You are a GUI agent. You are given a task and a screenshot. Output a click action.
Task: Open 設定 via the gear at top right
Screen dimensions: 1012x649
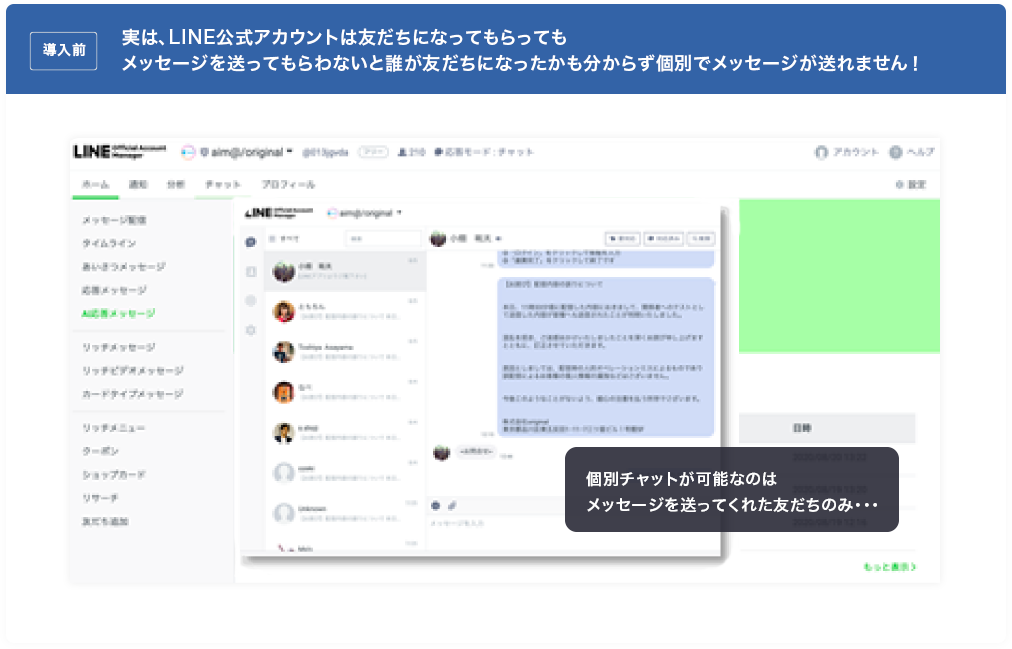point(899,183)
